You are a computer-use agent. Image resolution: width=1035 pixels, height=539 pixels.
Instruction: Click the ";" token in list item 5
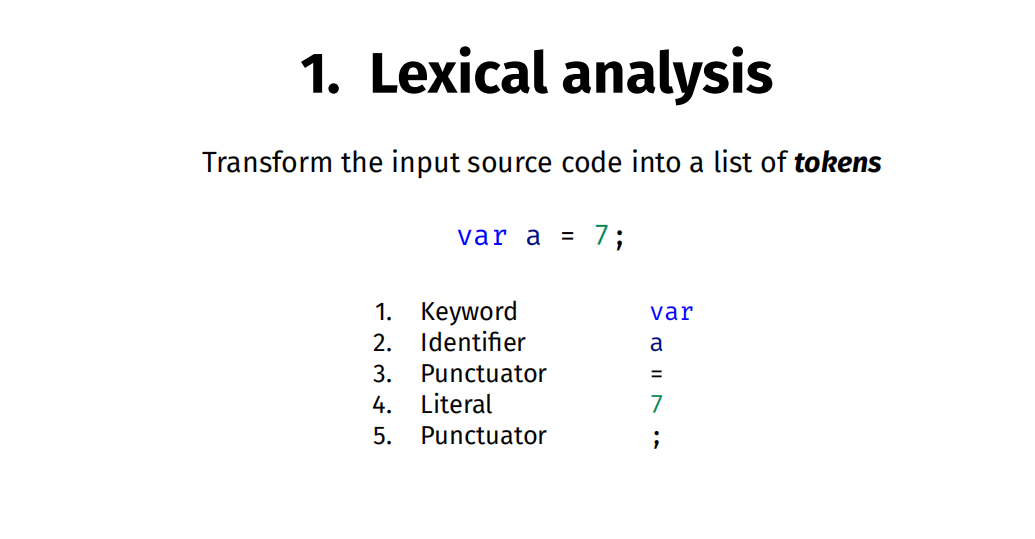pyautogui.click(x=656, y=437)
